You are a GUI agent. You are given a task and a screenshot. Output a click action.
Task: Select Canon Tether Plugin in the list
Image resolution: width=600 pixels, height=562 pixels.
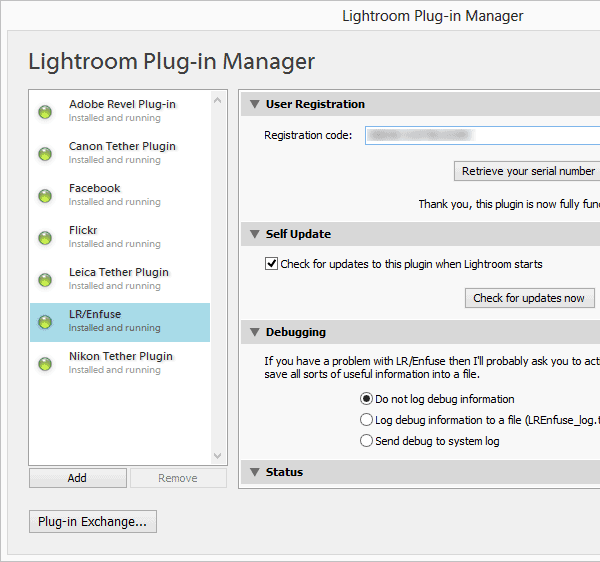pyautogui.click(x=120, y=153)
